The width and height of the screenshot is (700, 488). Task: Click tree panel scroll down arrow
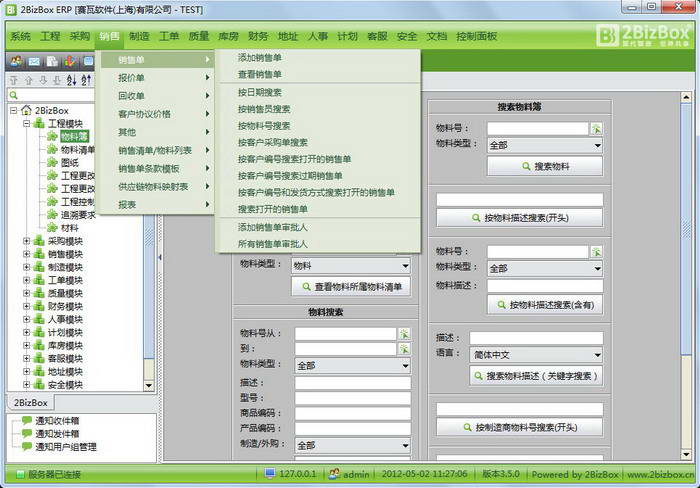click(x=149, y=385)
